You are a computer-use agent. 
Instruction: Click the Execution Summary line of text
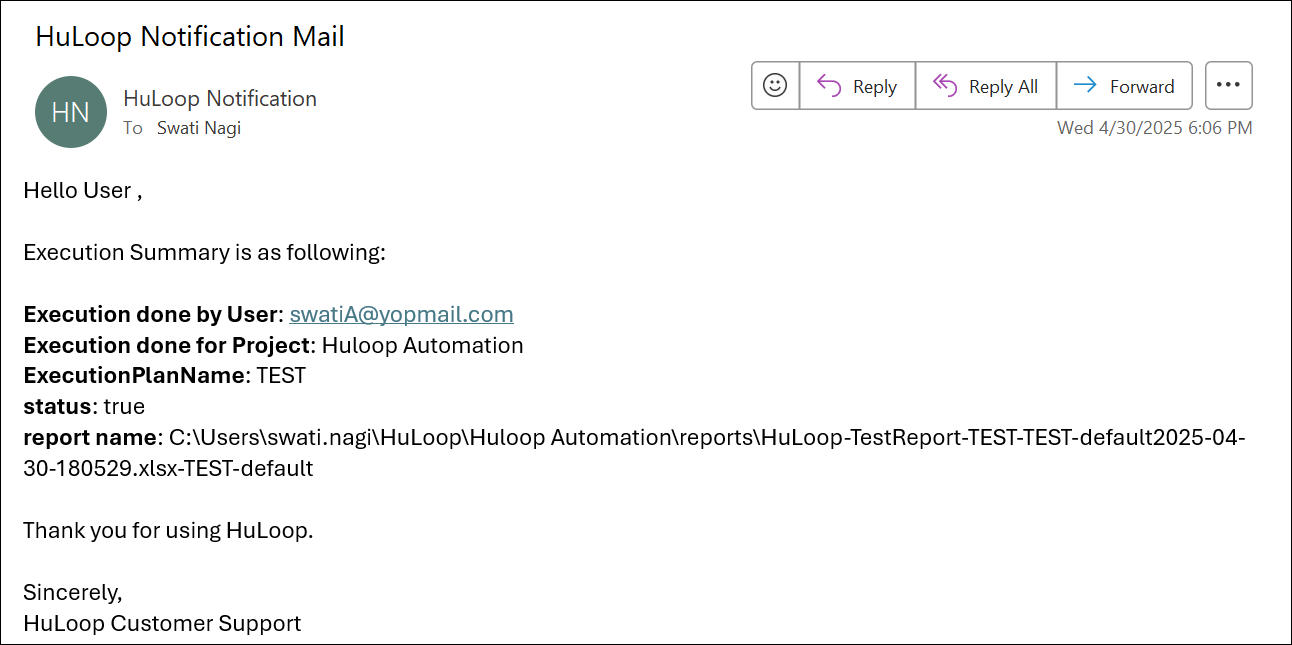(204, 252)
